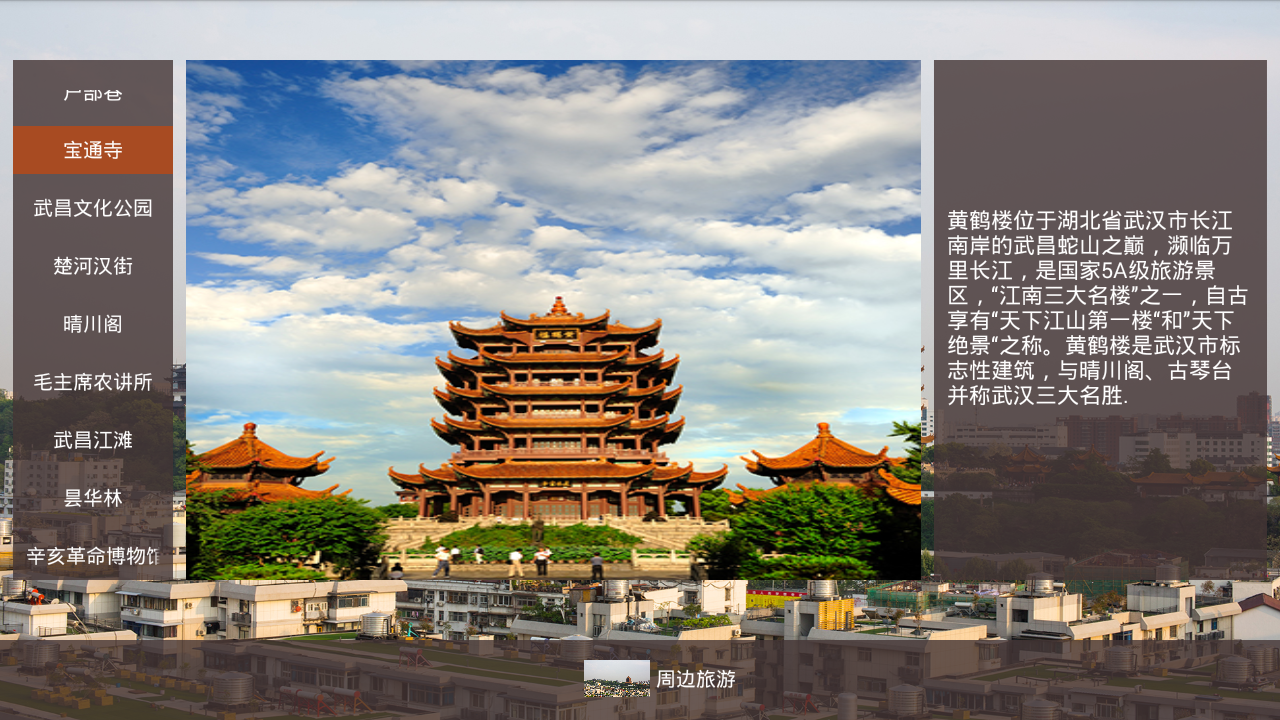1280x720 pixels.
Task: Select the 晴川阁 attraction
Action: click(x=93, y=324)
